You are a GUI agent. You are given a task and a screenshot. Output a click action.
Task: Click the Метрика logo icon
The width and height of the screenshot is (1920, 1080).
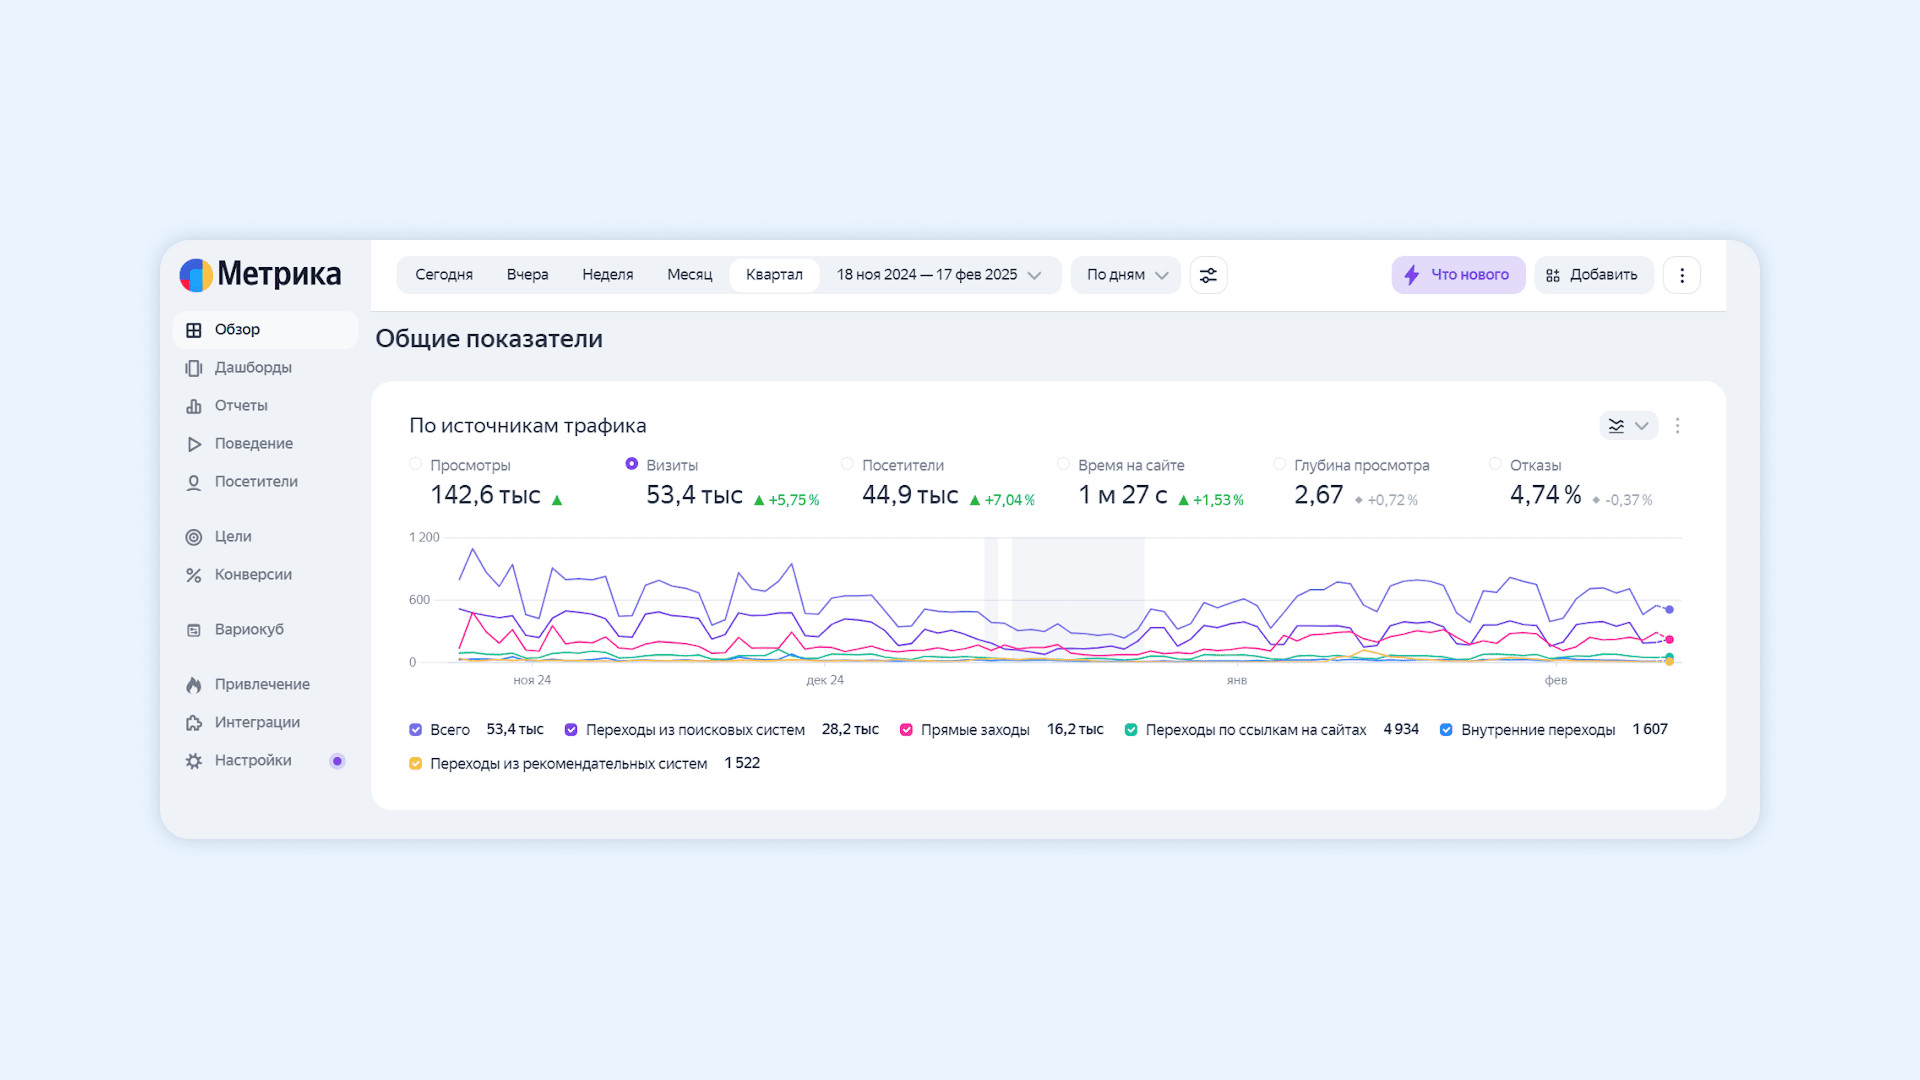pyautogui.click(x=196, y=275)
